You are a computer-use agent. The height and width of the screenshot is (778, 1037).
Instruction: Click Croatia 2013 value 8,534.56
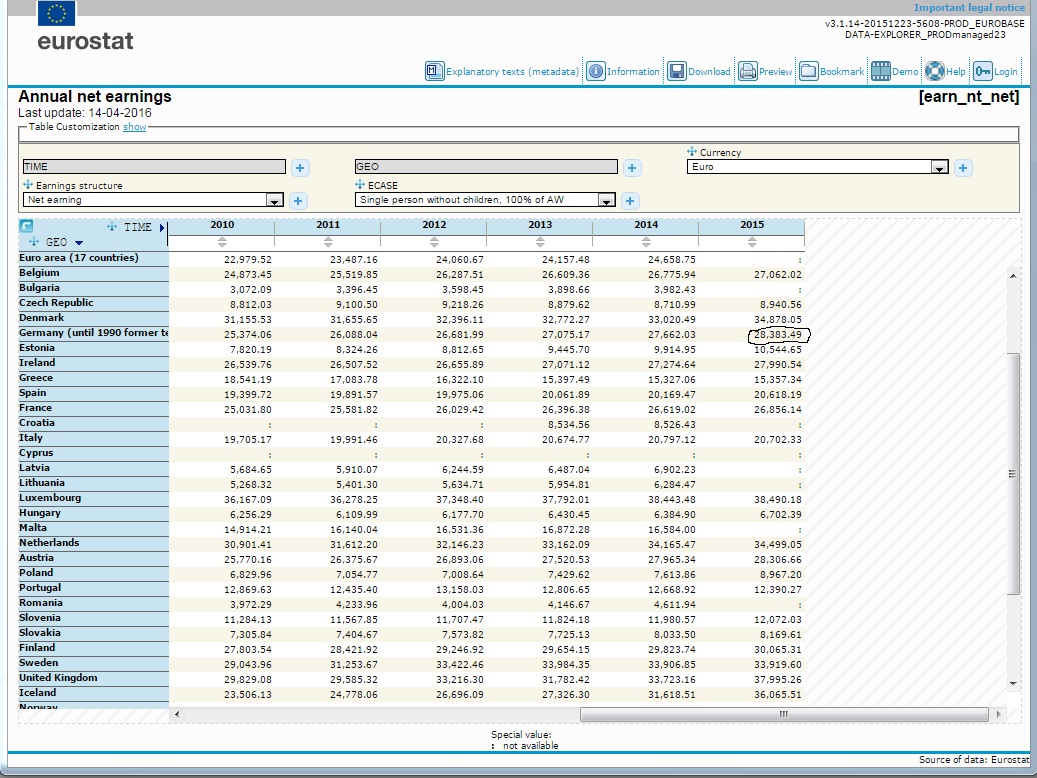(568, 425)
